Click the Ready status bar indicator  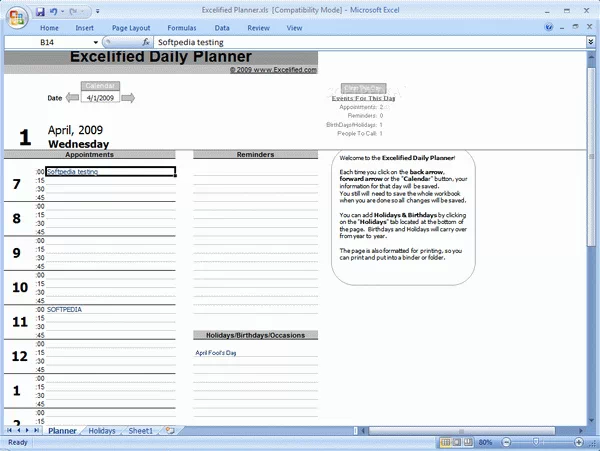pyautogui.click(x=18, y=443)
